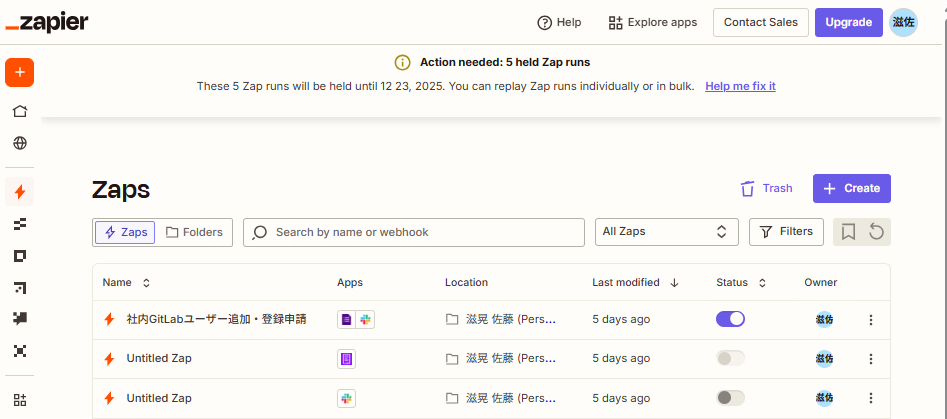Image resolution: width=947 pixels, height=419 pixels.
Task: Open the globe Discover icon in sidebar
Action: click(x=20, y=143)
